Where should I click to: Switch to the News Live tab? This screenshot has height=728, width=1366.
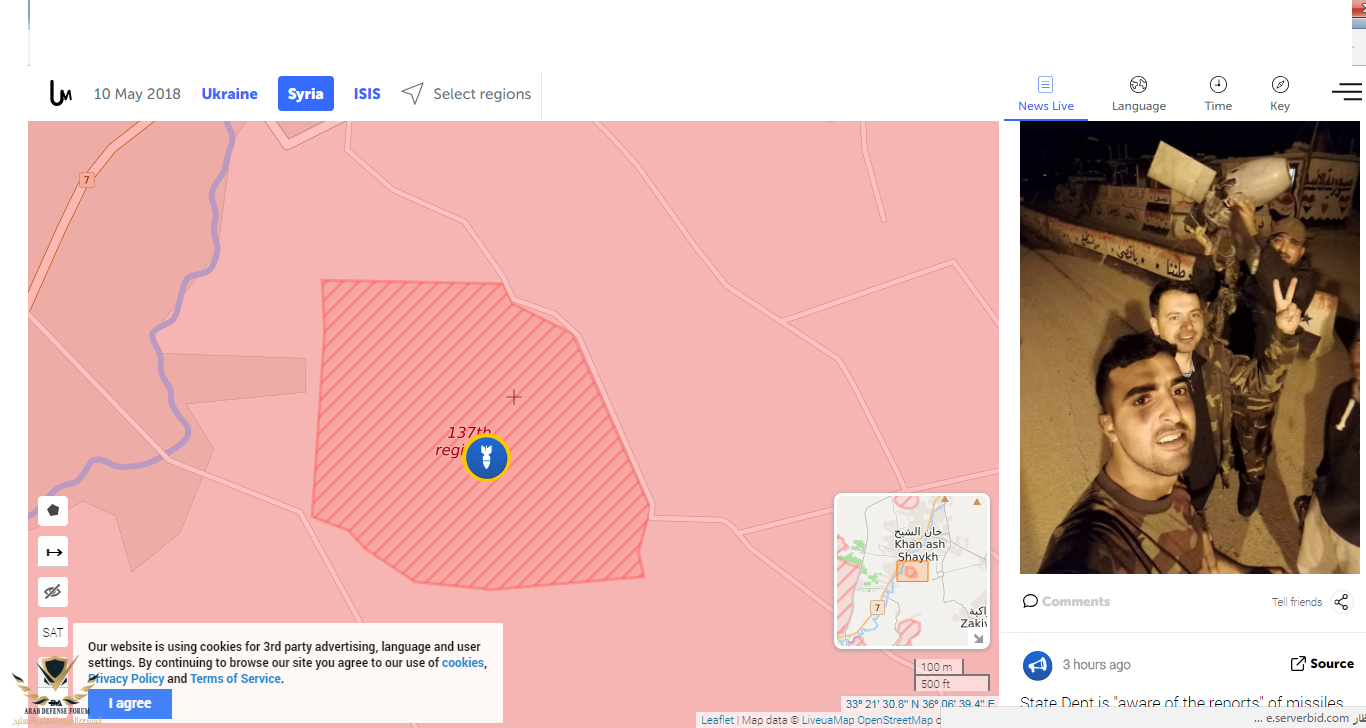(x=1045, y=93)
